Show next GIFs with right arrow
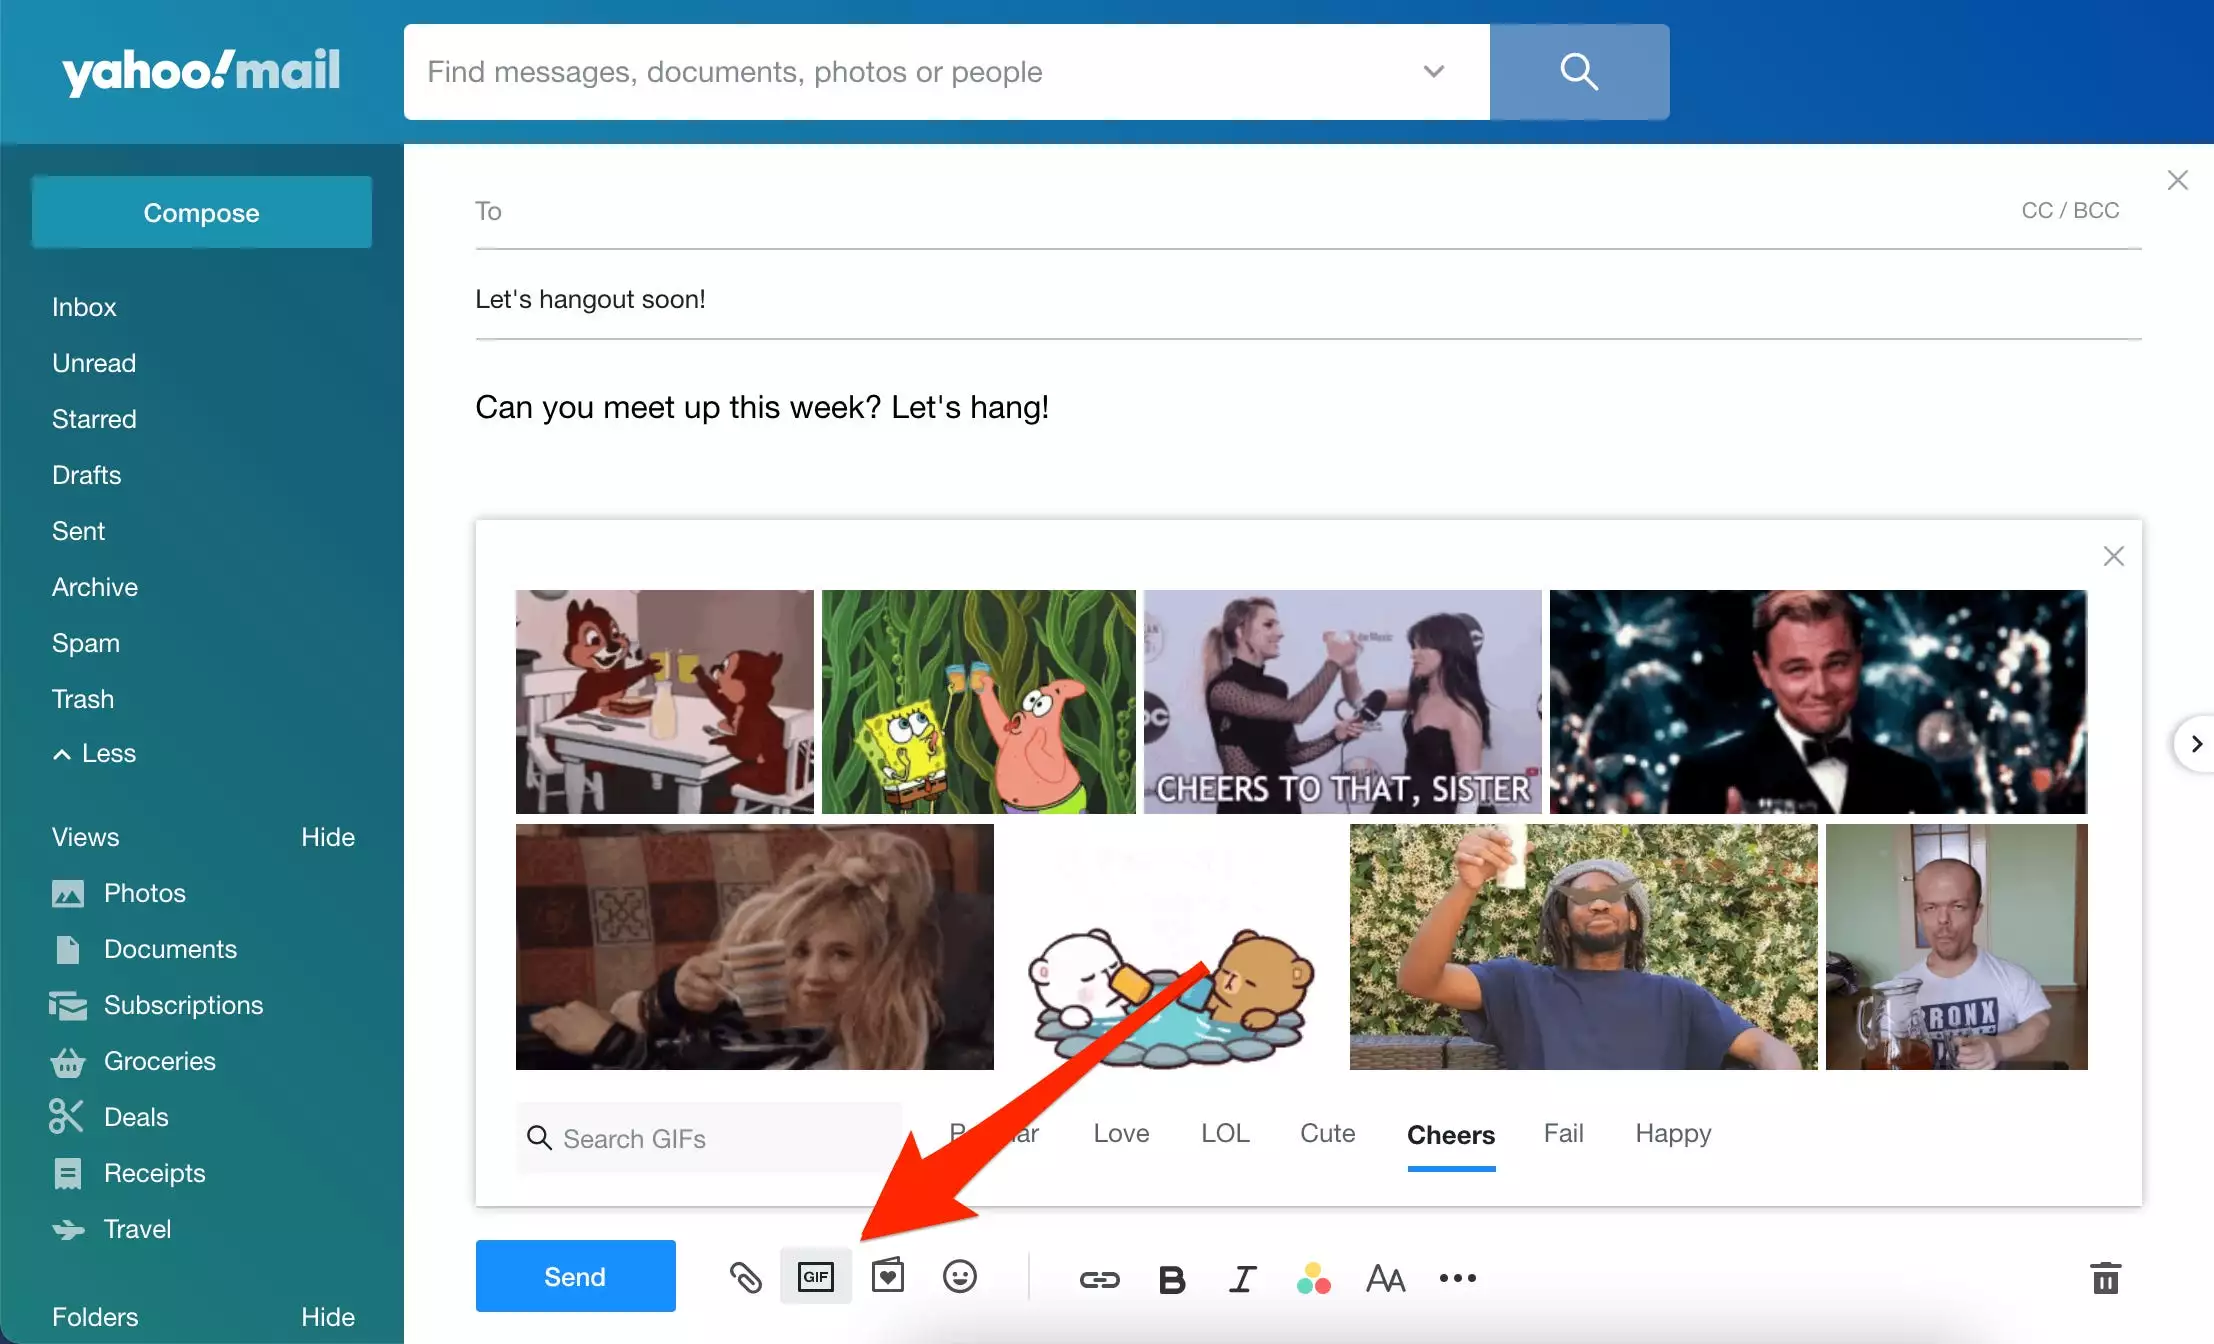Screen dimensions: 2214x1344 [2196, 744]
